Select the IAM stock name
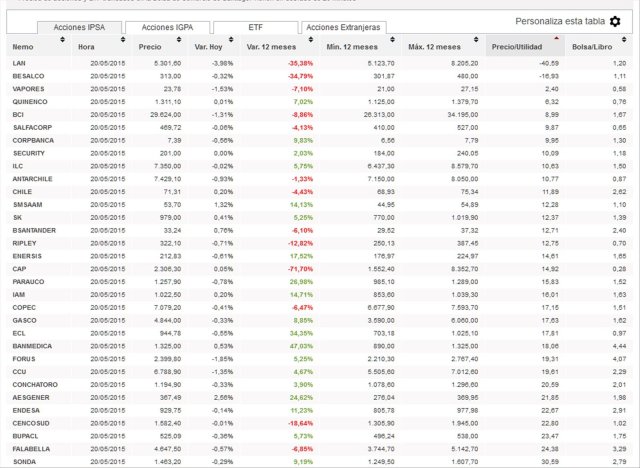The width and height of the screenshot is (640, 468). click(x=18, y=295)
